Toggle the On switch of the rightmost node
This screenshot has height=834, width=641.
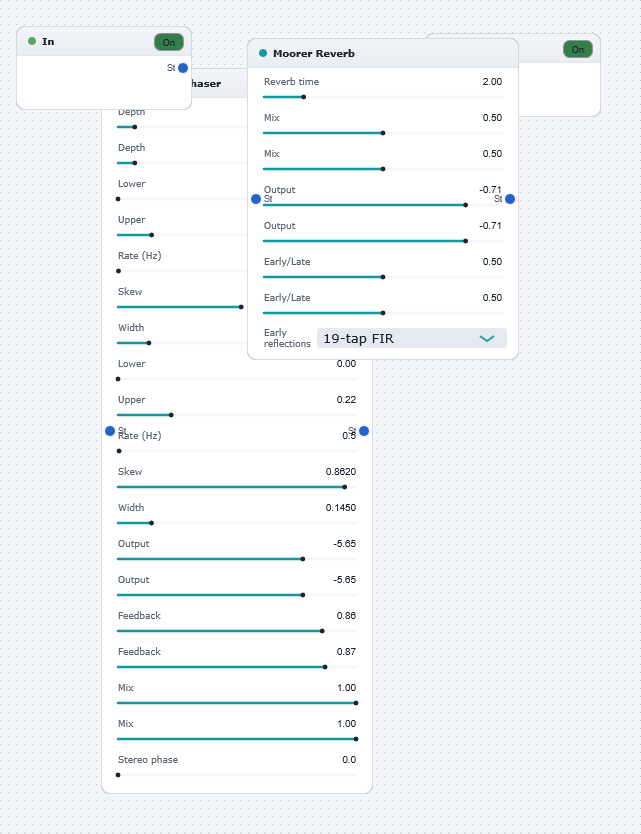click(x=578, y=49)
